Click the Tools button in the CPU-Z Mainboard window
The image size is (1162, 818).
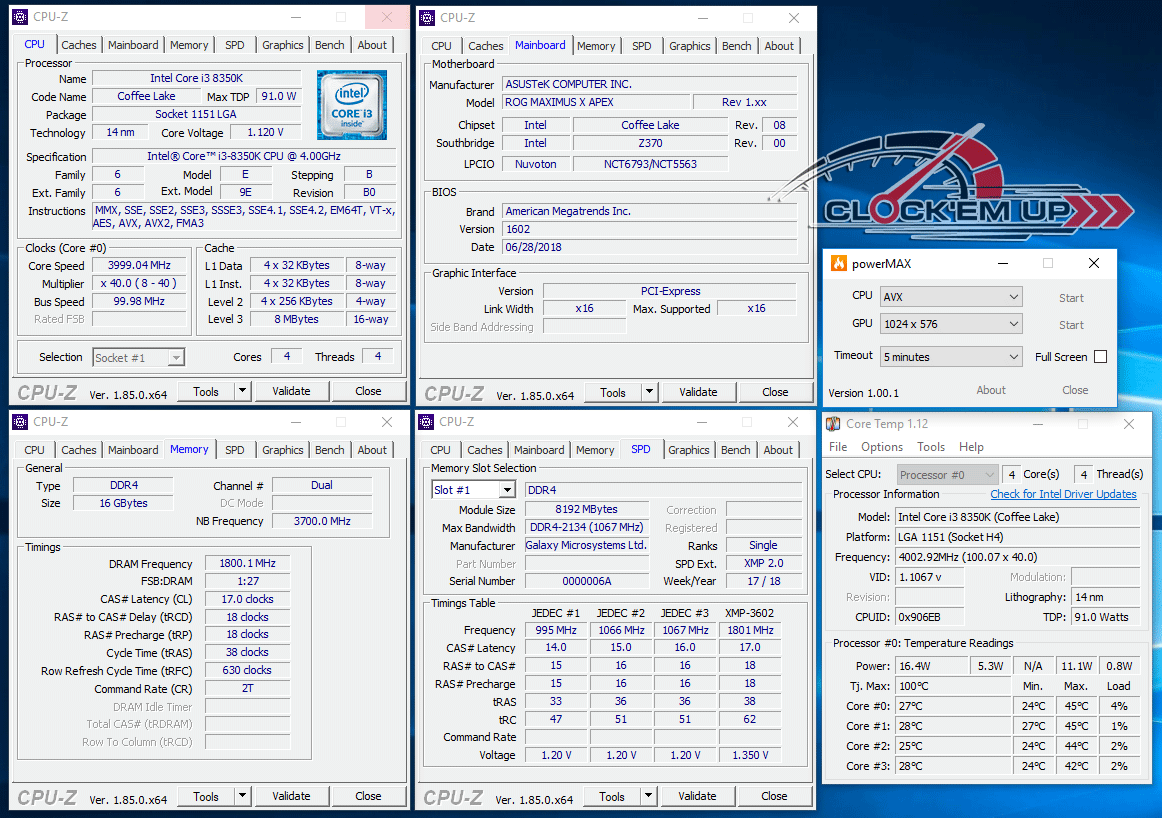click(x=613, y=392)
